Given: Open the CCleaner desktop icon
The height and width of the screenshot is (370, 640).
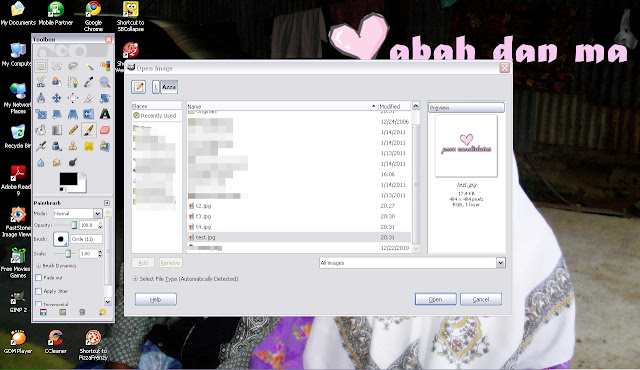Looking at the screenshot, I should pos(56,342).
